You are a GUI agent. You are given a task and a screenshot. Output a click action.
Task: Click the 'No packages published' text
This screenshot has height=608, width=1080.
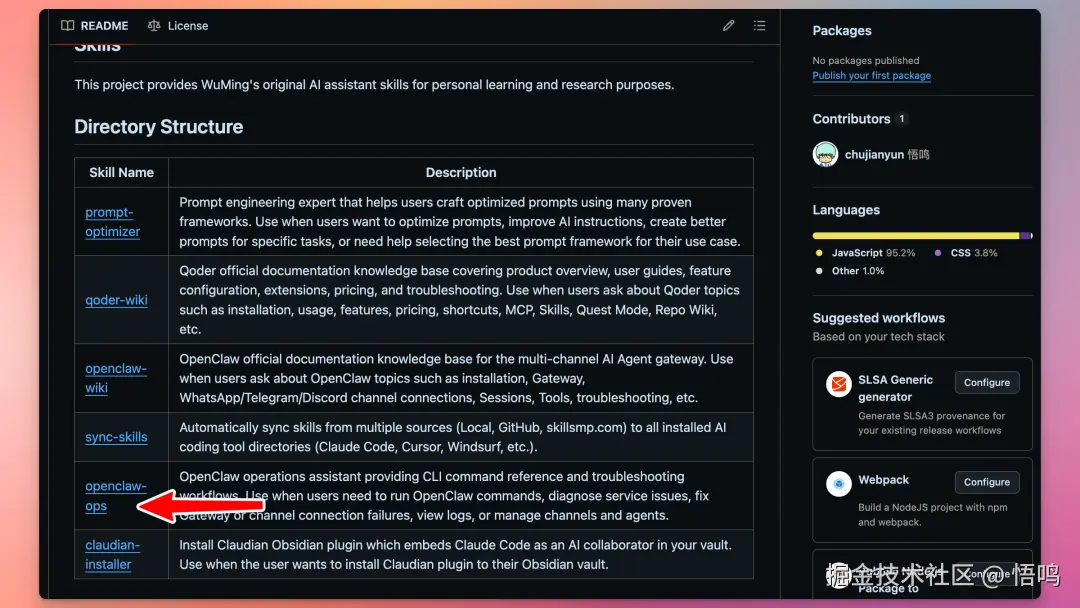(x=866, y=61)
